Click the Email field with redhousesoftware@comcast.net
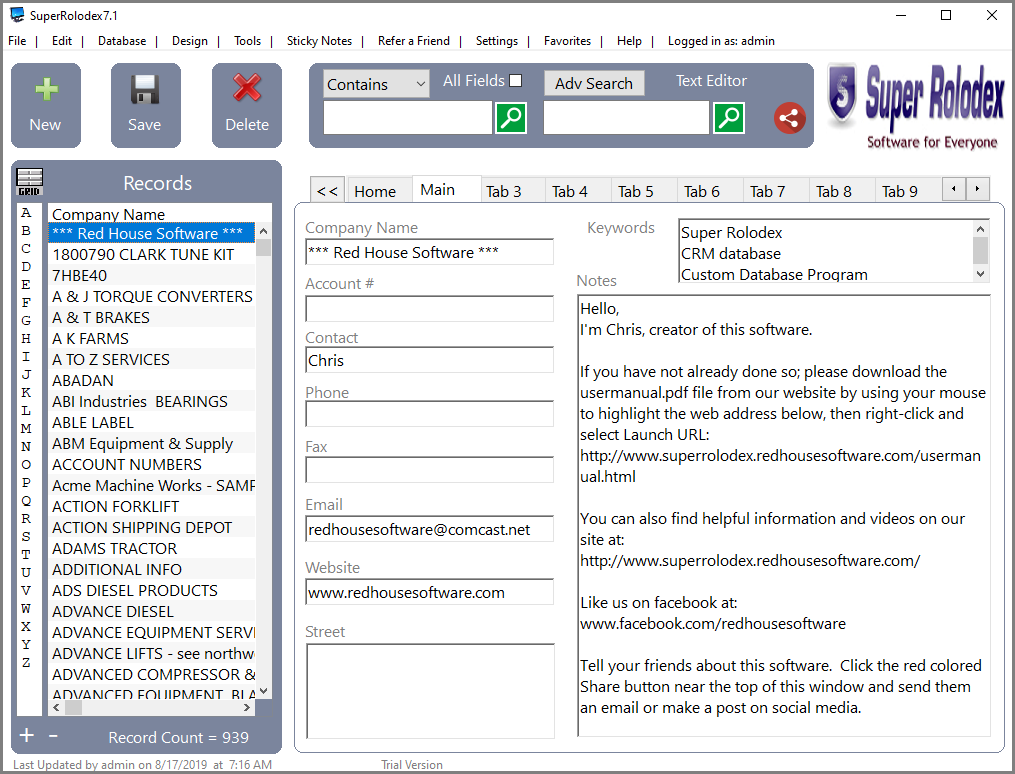This screenshot has height=774, width=1015. coord(429,529)
